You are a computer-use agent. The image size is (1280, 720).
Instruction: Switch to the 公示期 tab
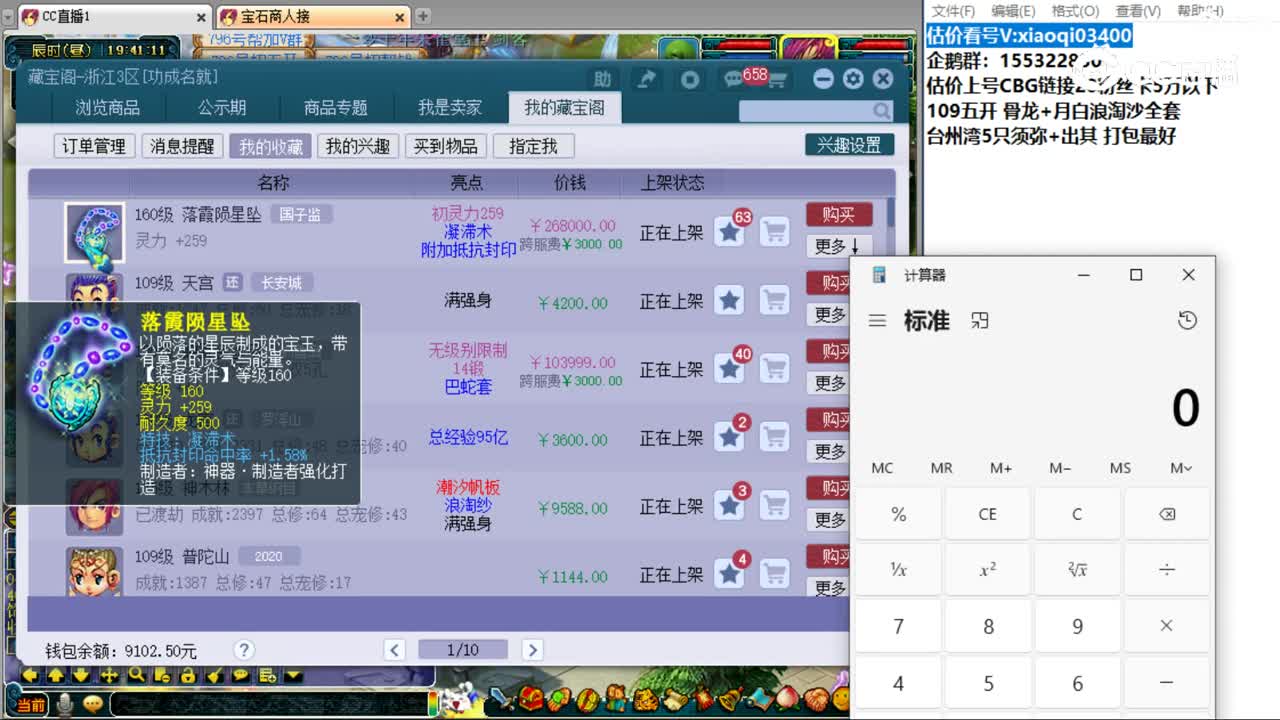click(223, 108)
